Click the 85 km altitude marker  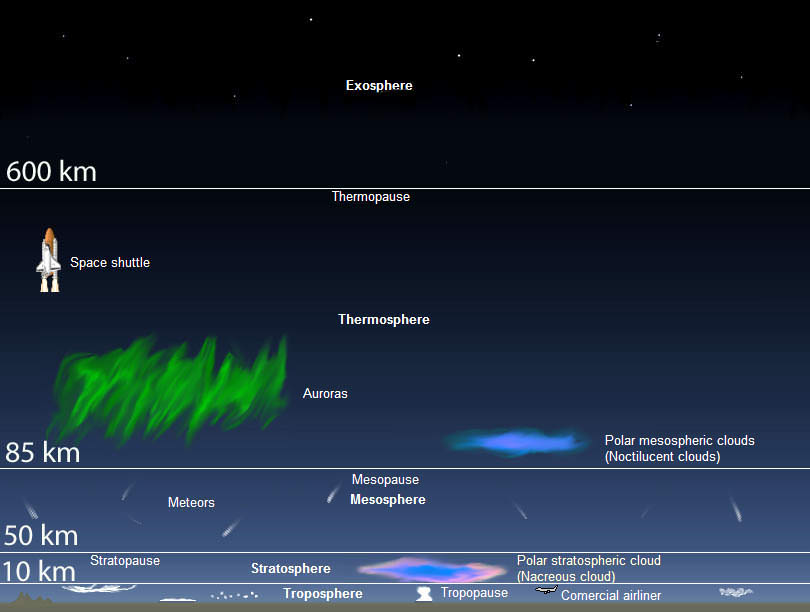pyautogui.click(x=42, y=453)
